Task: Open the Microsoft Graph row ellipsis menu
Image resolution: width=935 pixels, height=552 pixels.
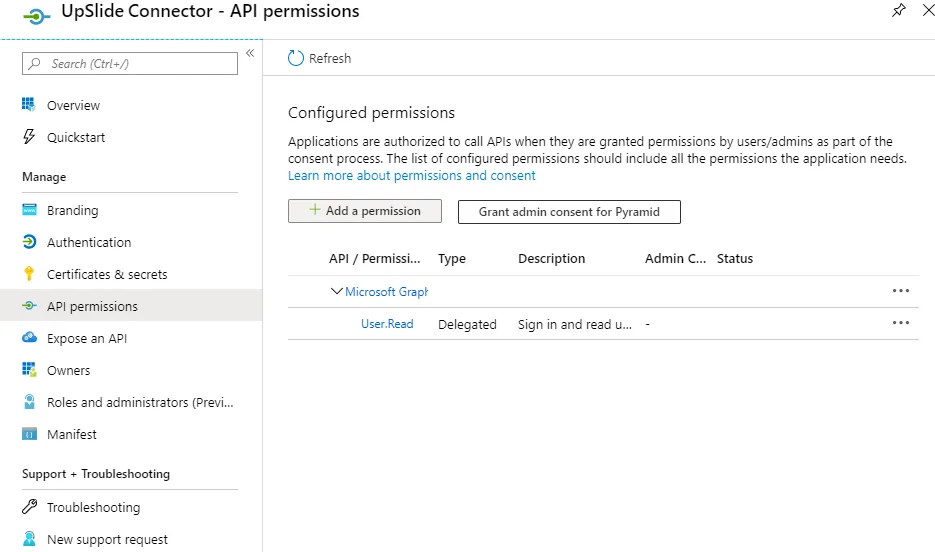Action: (x=900, y=291)
